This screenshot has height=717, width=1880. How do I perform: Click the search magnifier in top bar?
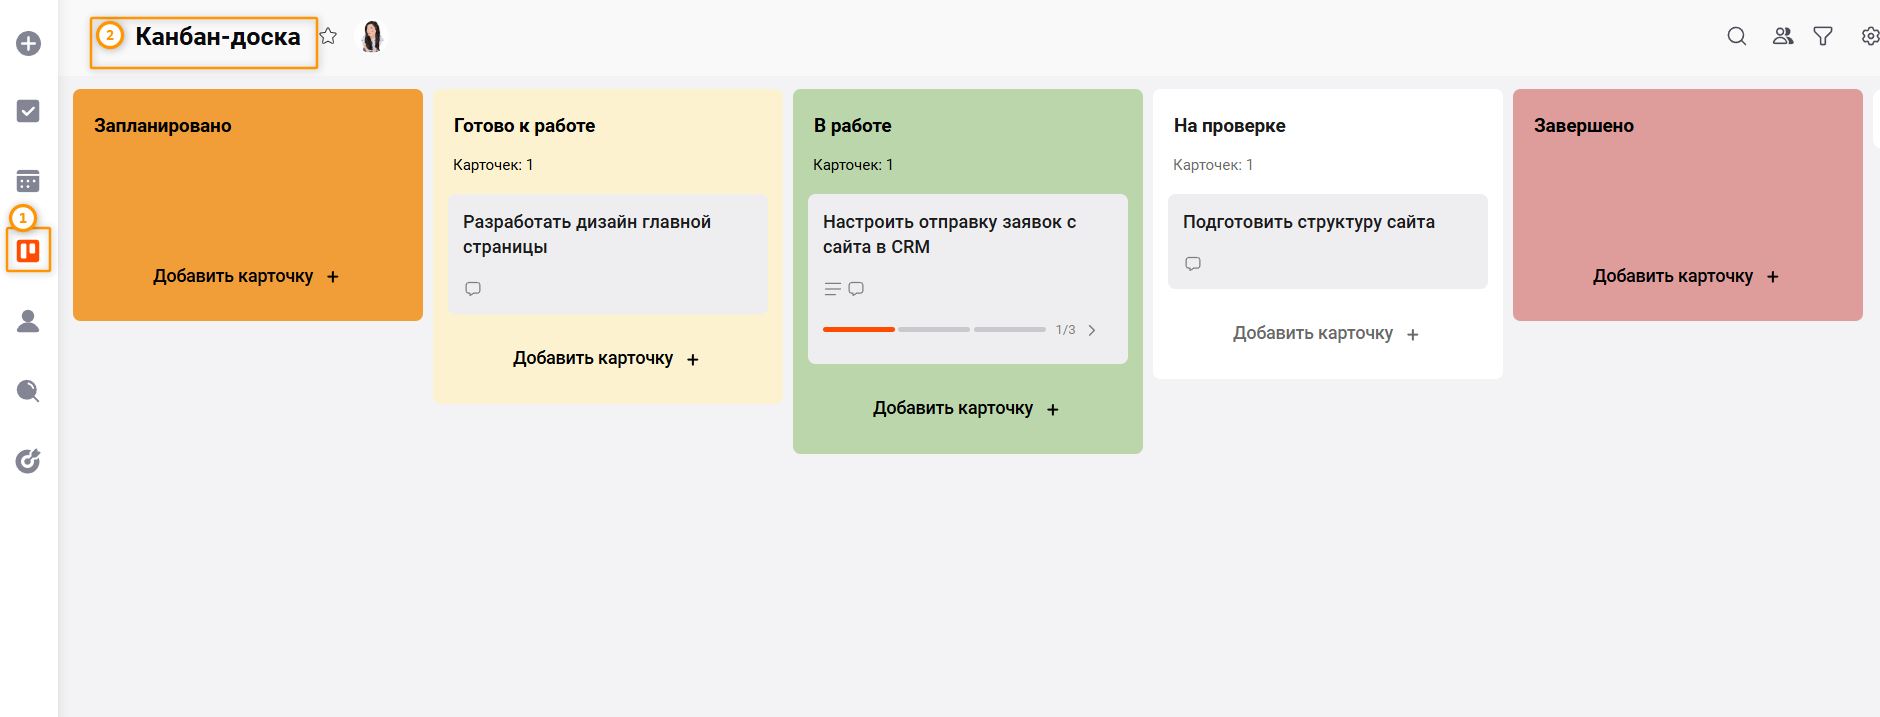tap(1737, 37)
